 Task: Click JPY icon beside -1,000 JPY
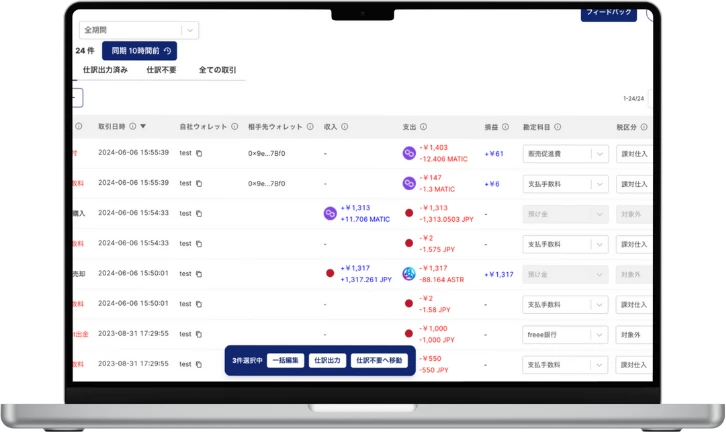pos(409,333)
